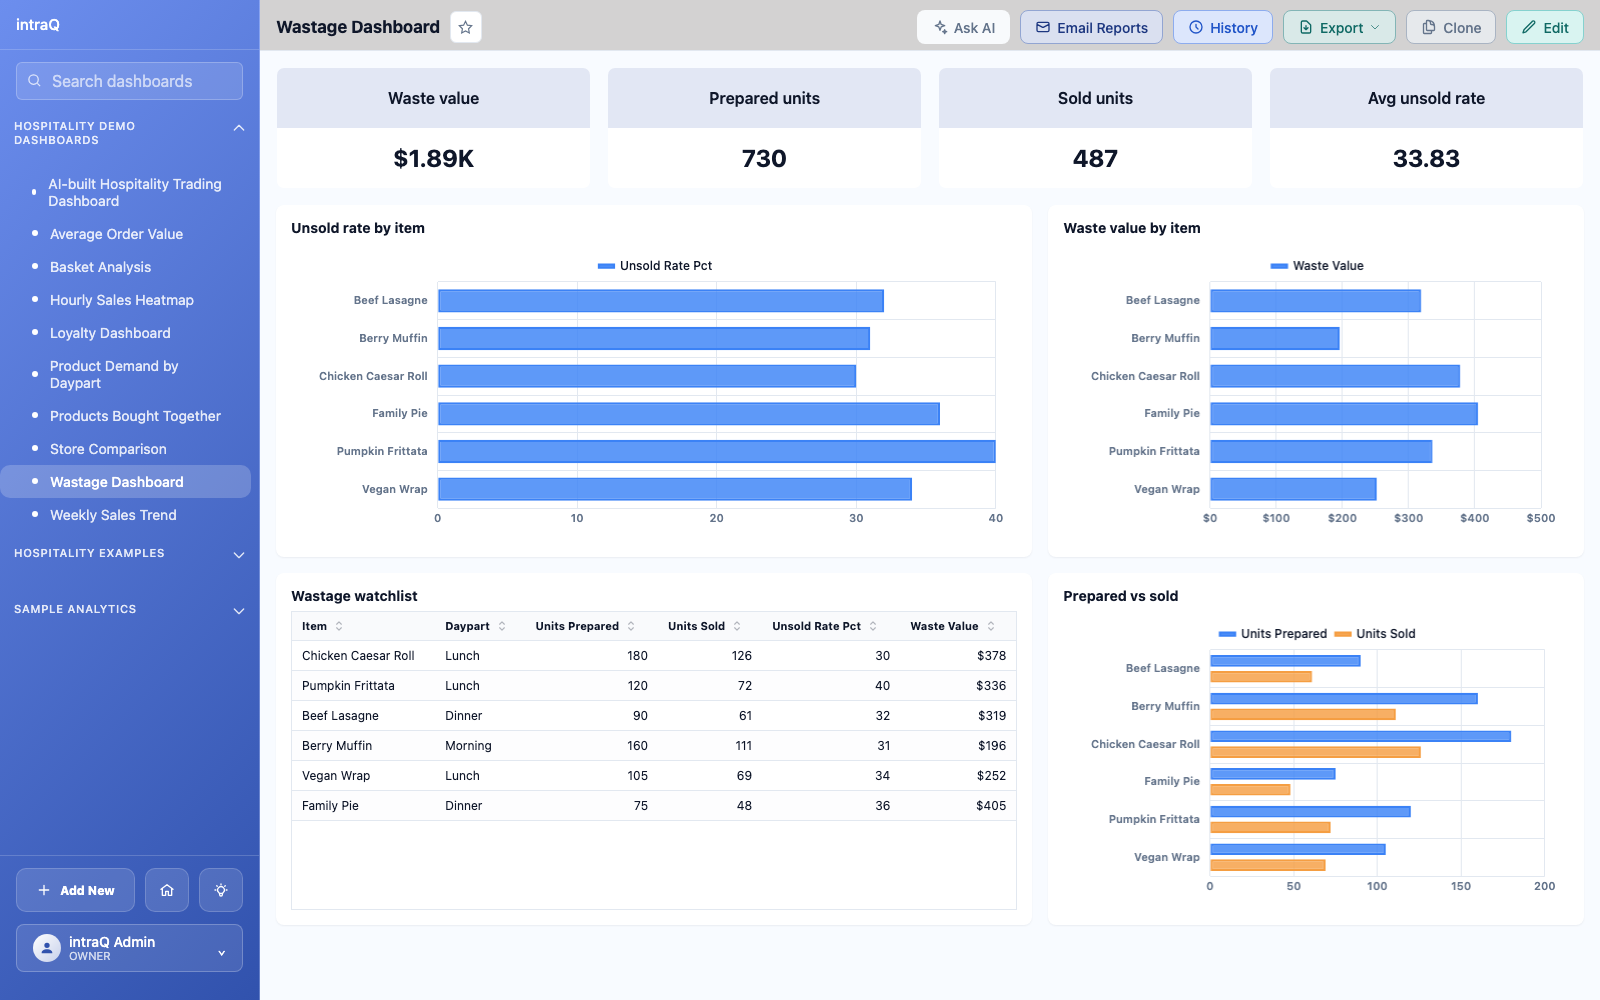The height and width of the screenshot is (1000, 1600).
Task: Sort table by Waste Value arrows
Action: [x=991, y=626]
